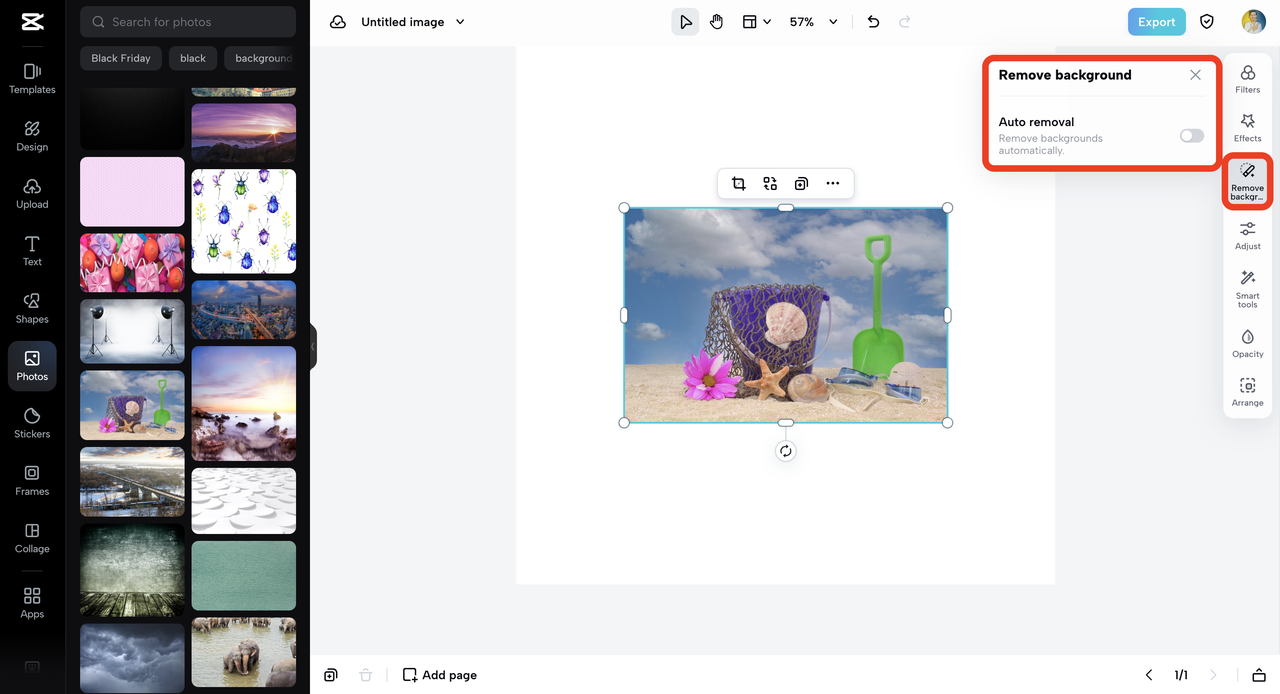Open the Apps panel
Screen dimensions: 1280x694
pyautogui.click(x=32, y=603)
